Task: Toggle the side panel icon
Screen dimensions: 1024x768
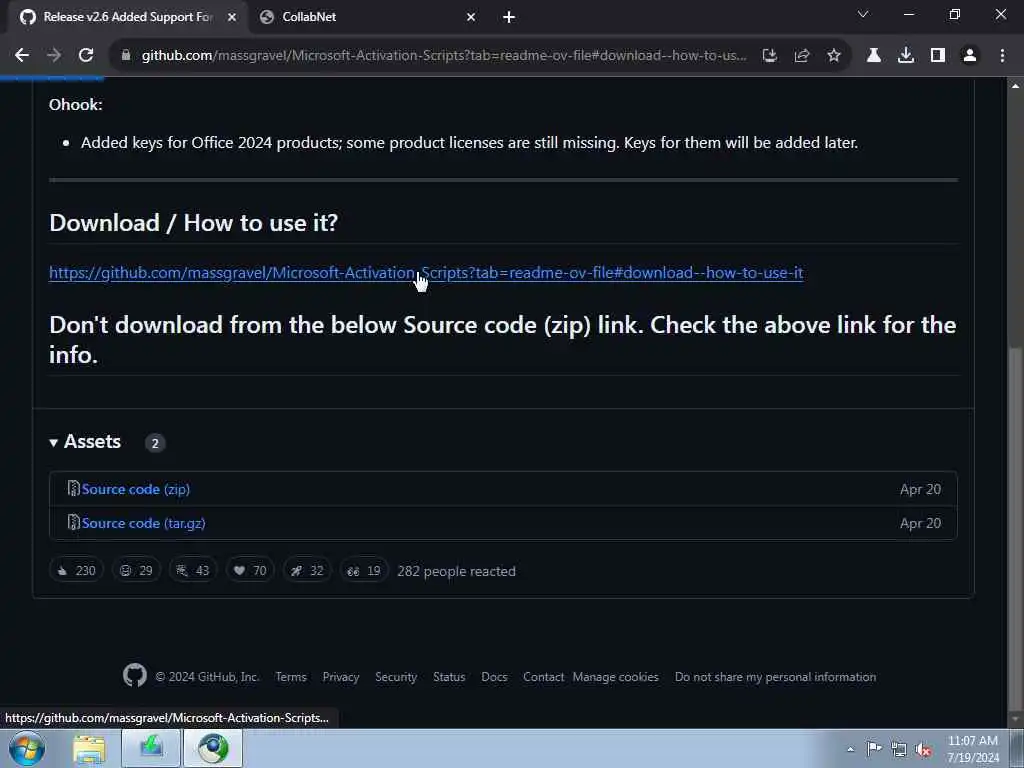Action: (x=938, y=56)
